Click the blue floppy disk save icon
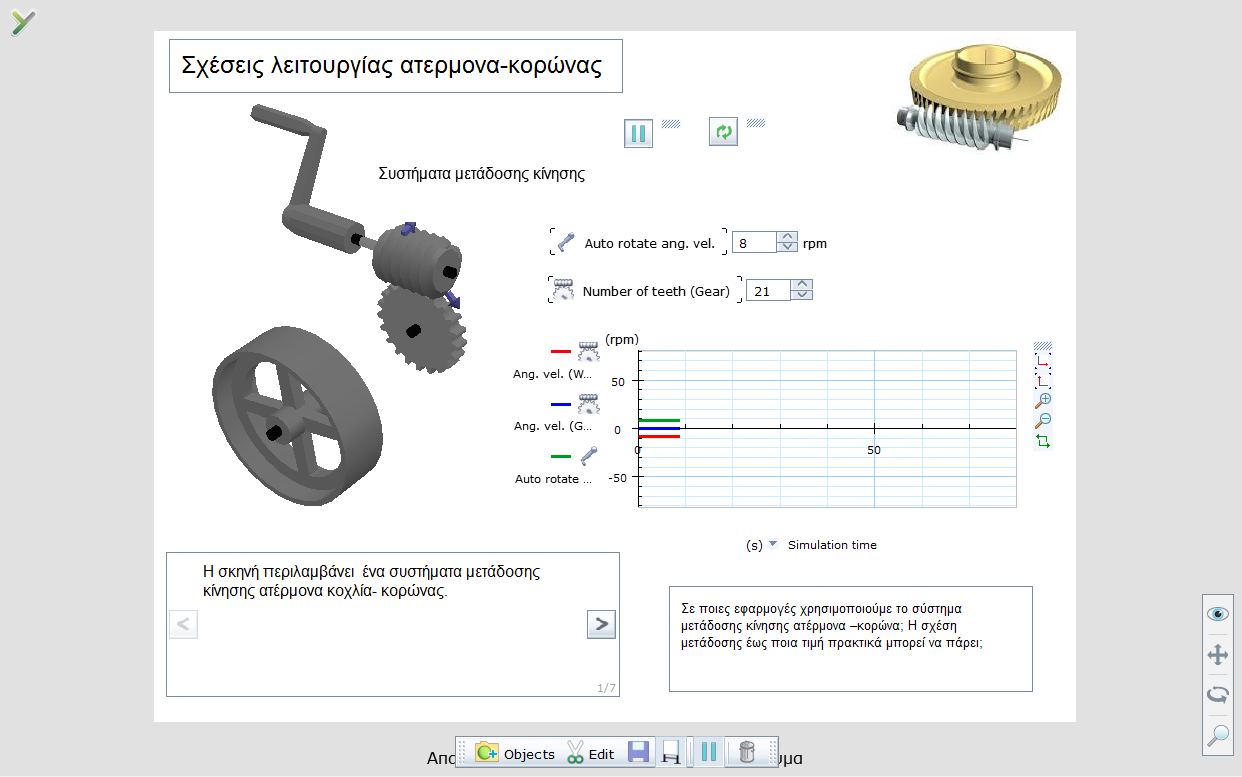The height and width of the screenshot is (777, 1242). tap(638, 753)
